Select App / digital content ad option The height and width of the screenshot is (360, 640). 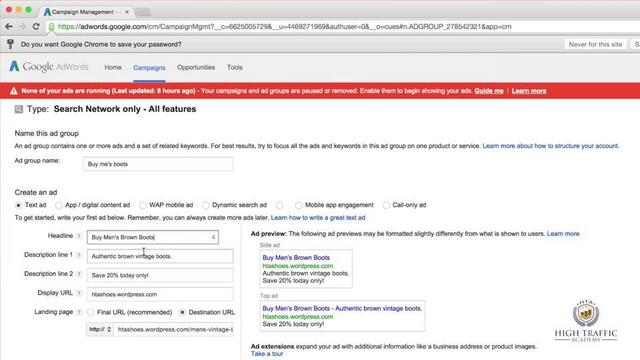[59, 205]
